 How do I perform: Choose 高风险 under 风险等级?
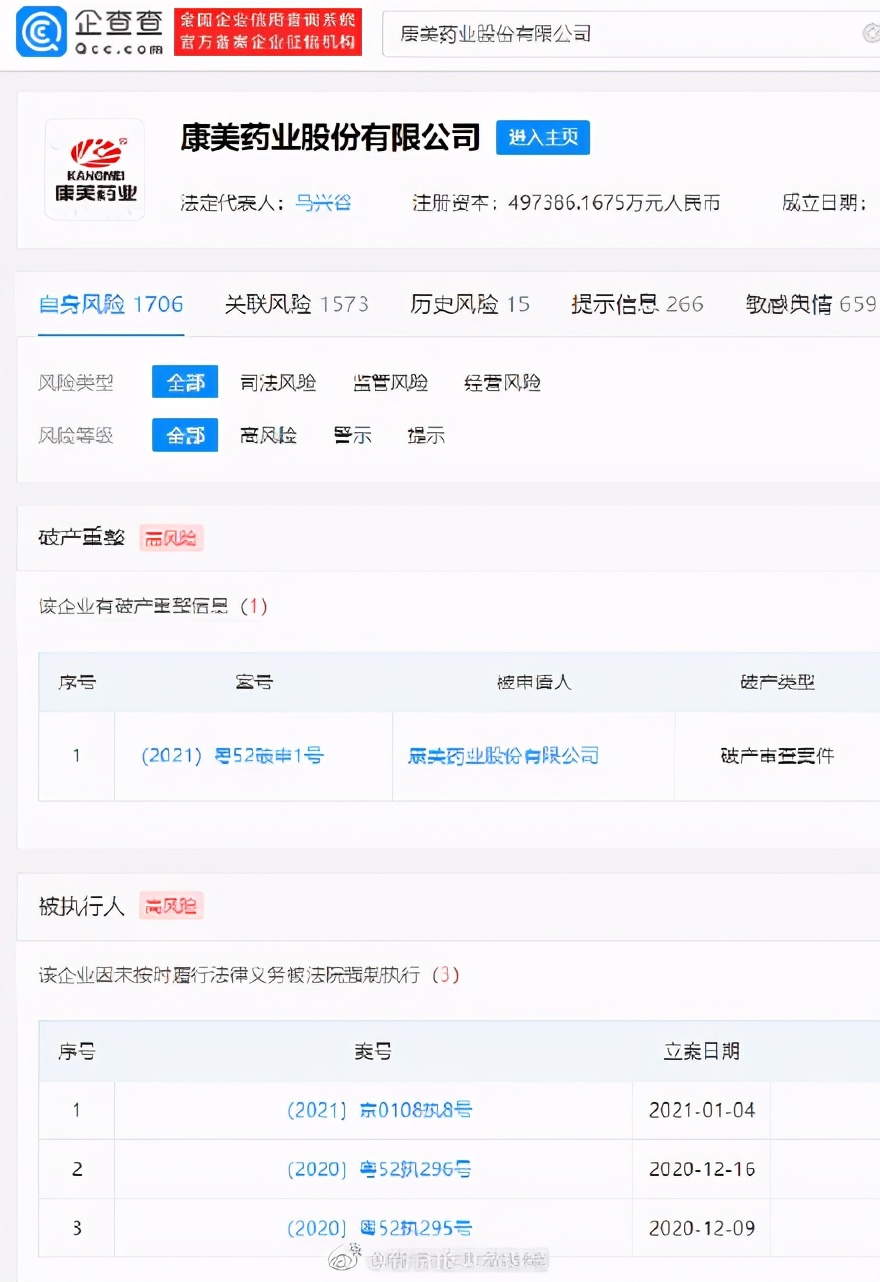click(x=268, y=435)
